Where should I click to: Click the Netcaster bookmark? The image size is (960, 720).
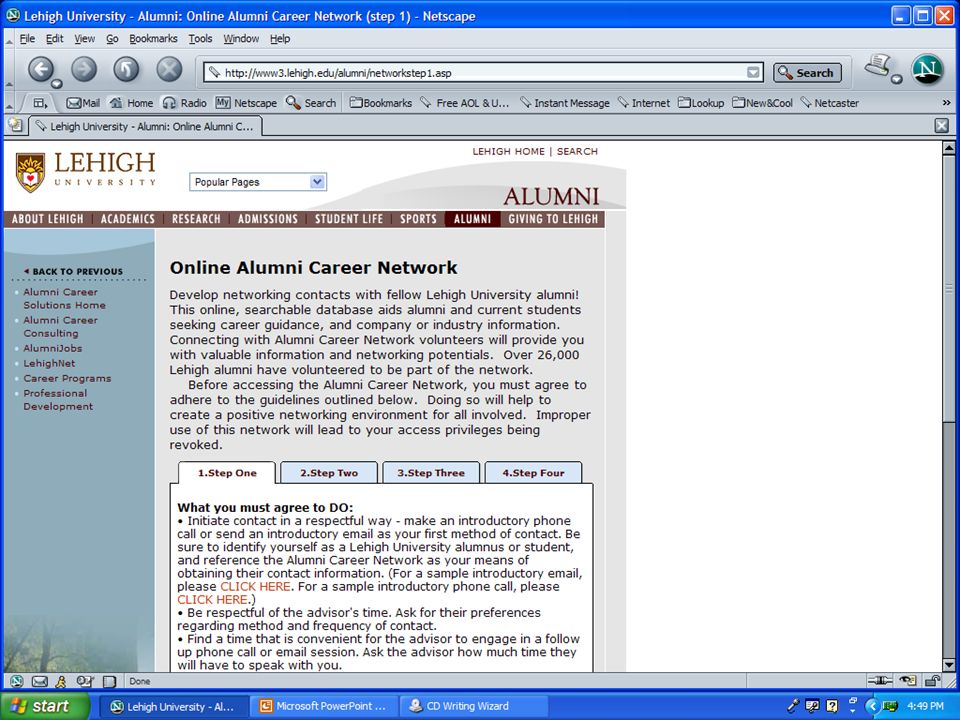tap(830, 103)
